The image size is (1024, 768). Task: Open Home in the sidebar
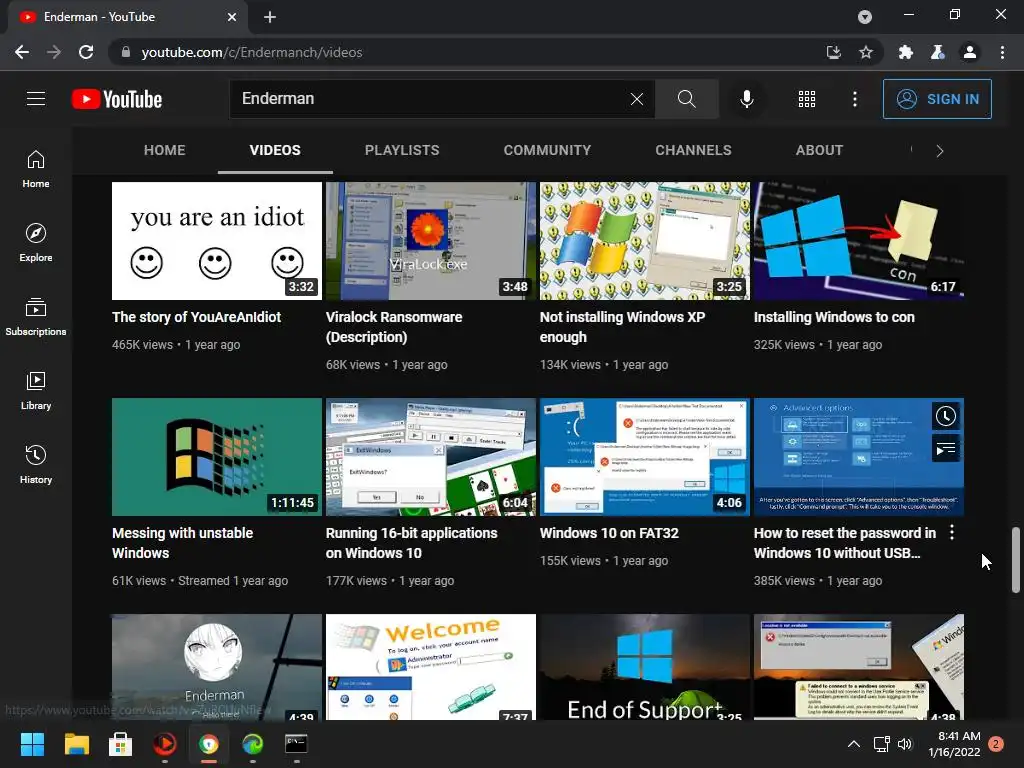pos(36,169)
